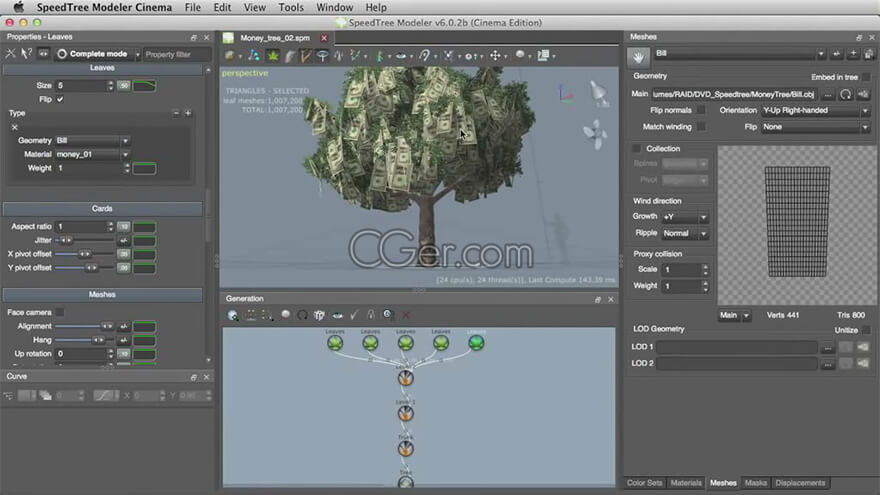Click plus icon to add leaf Type
Image resolution: width=880 pixels, height=495 pixels.
click(188, 113)
